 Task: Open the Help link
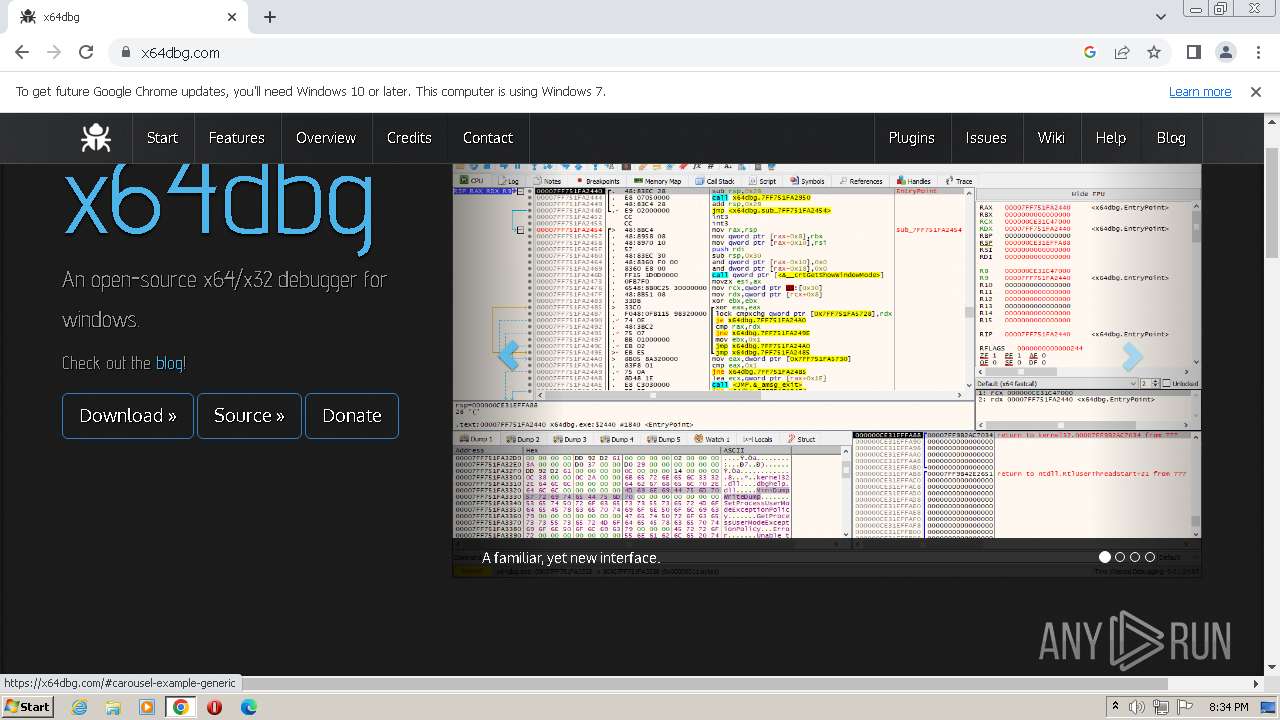tap(1111, 138)
